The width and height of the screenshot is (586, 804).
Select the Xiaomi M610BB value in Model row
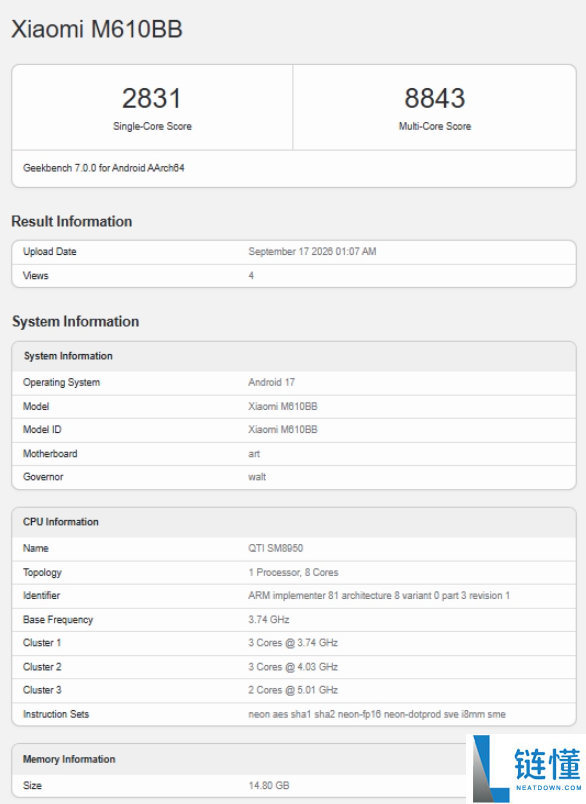(282, 407)
